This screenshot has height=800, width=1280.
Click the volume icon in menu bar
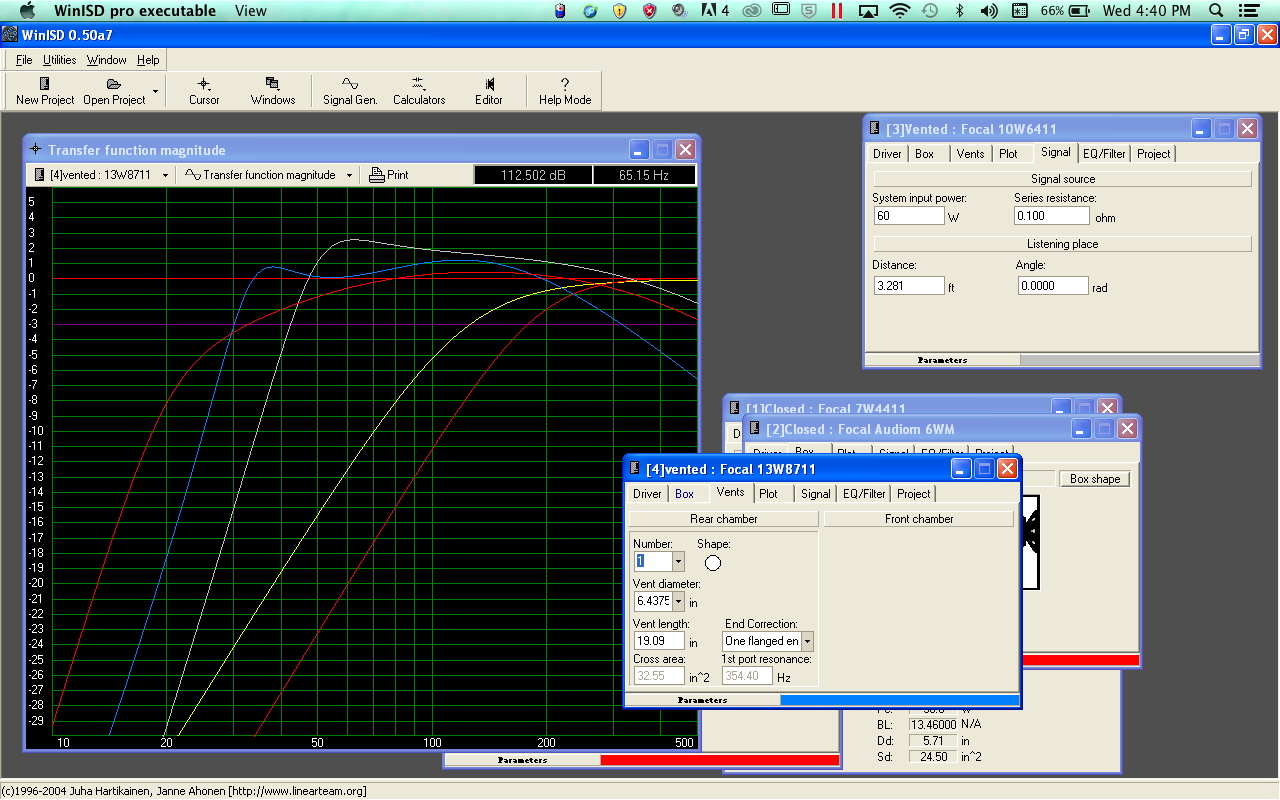[989, 11]
